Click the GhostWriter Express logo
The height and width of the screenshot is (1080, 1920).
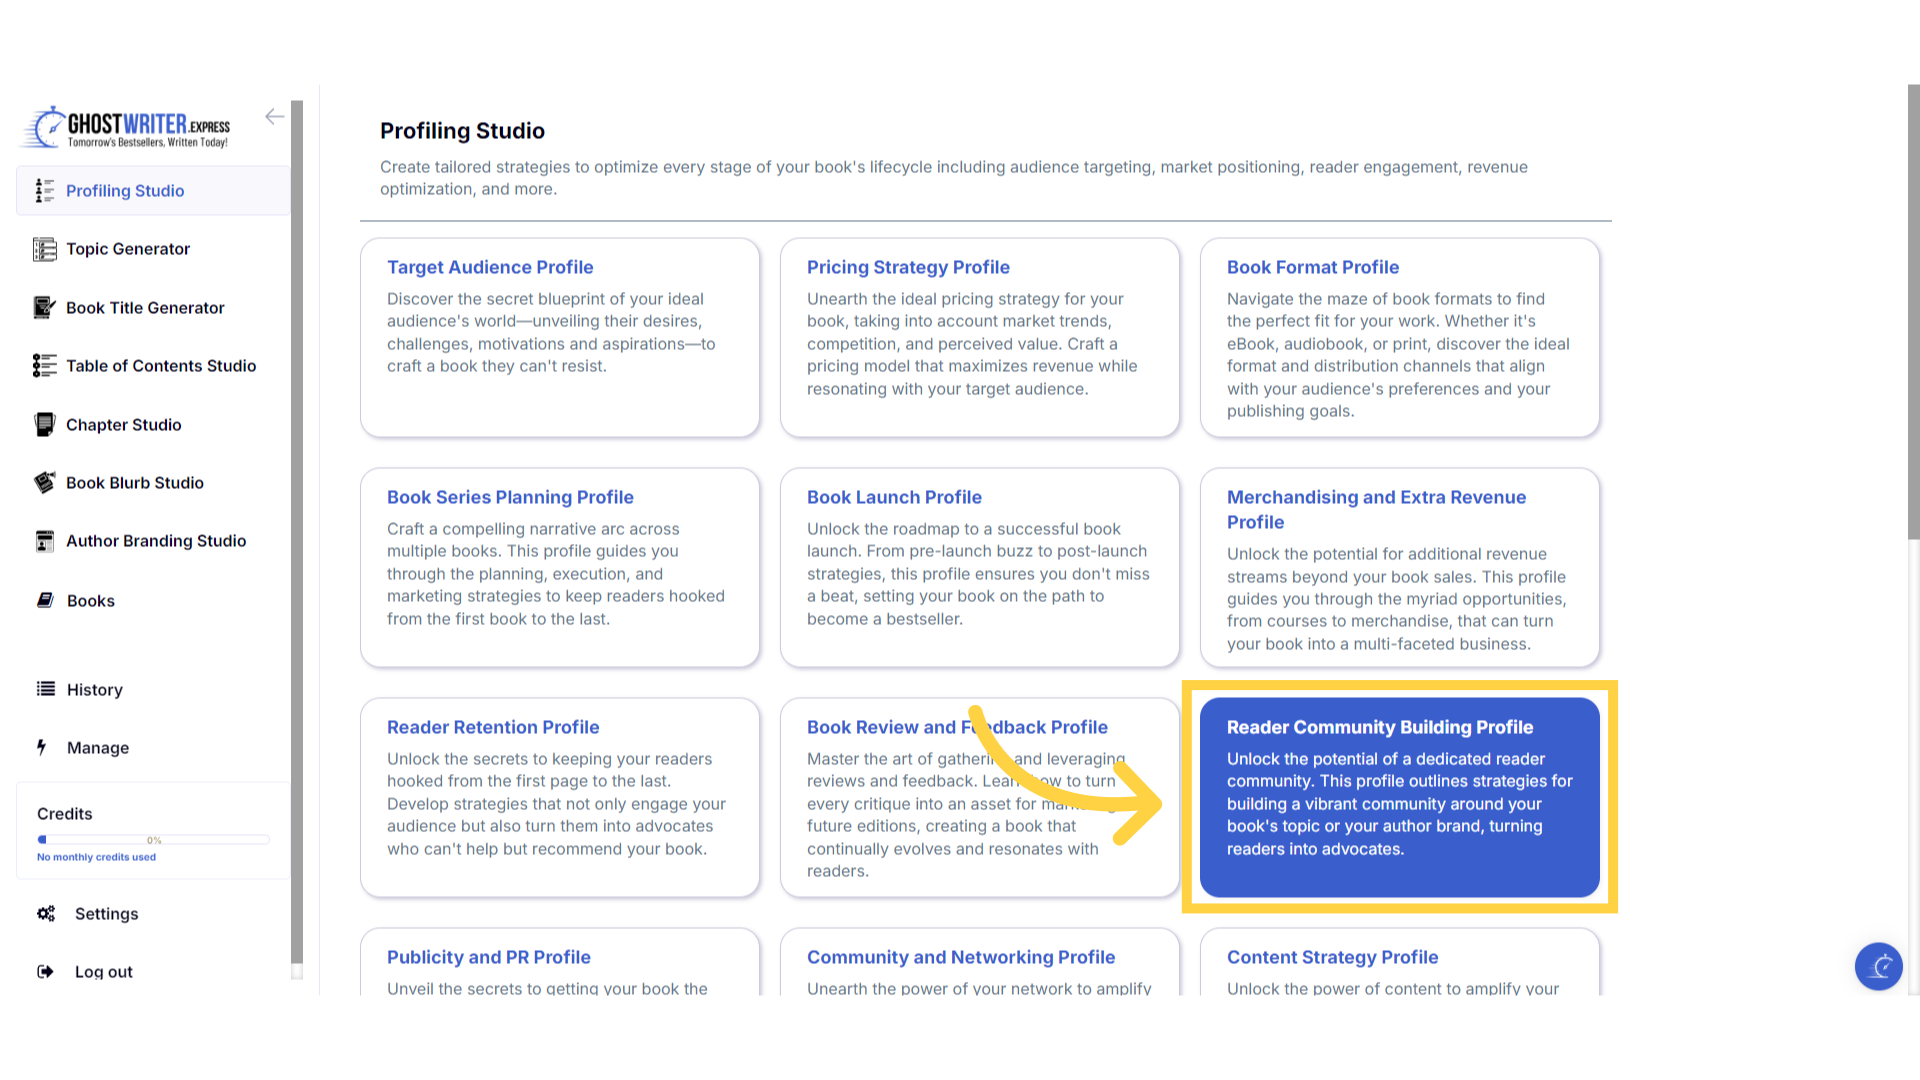128,127
